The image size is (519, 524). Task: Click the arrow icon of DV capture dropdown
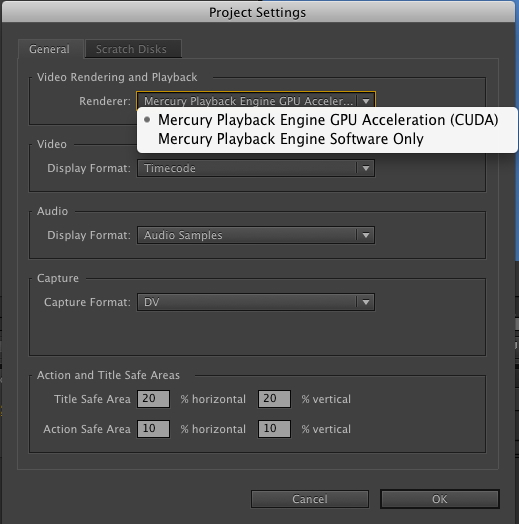(366, 302)
